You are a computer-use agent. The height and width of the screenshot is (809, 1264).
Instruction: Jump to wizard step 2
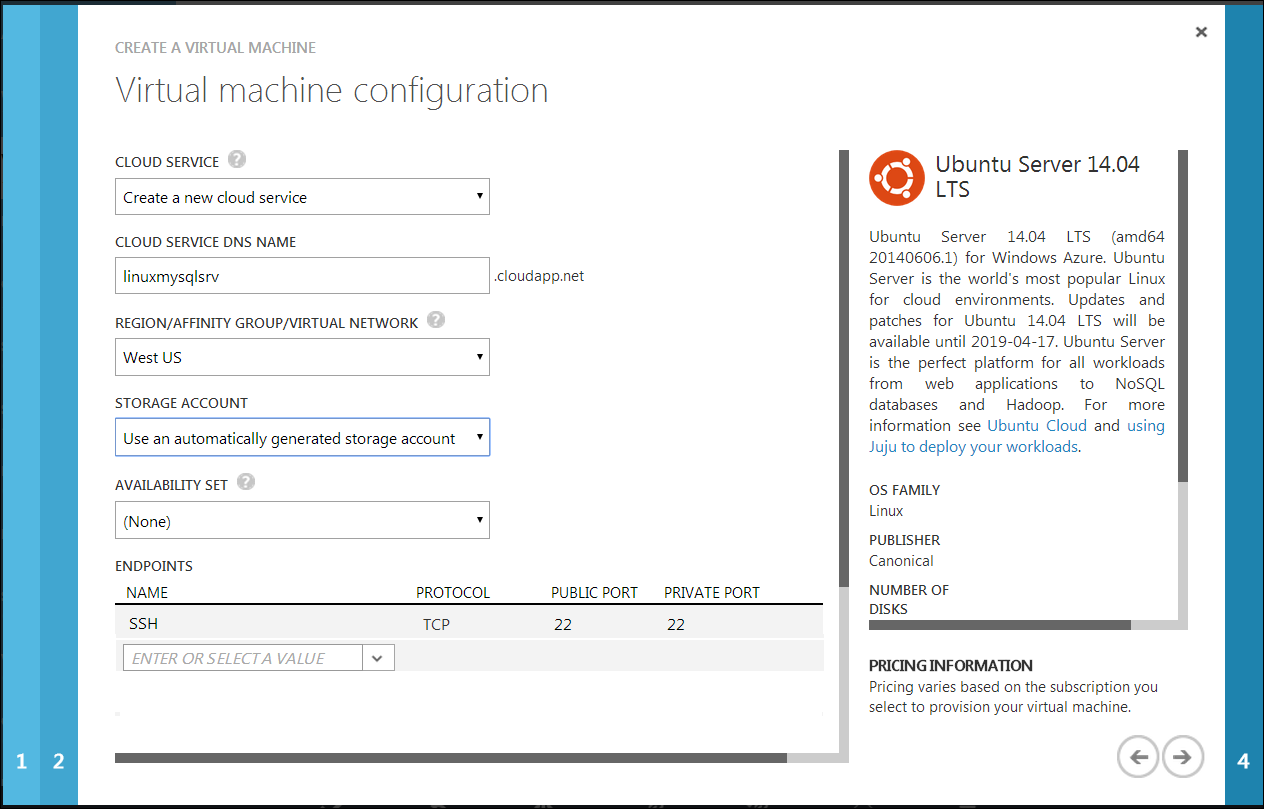point(58,762)
